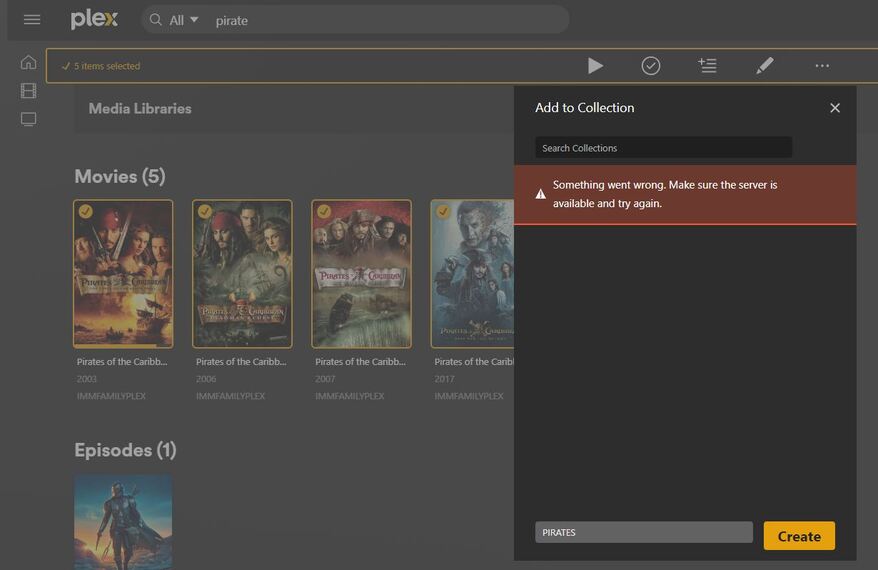Screen dimensions: 878x570
Task: Click the title under the 2006 poster
Action: click(x=241, y=362)
